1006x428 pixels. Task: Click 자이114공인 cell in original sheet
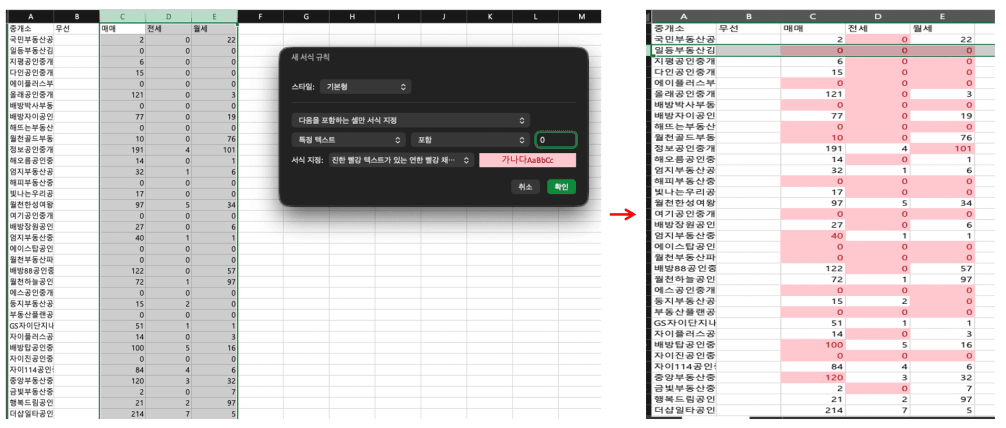(x=30, y=370)
